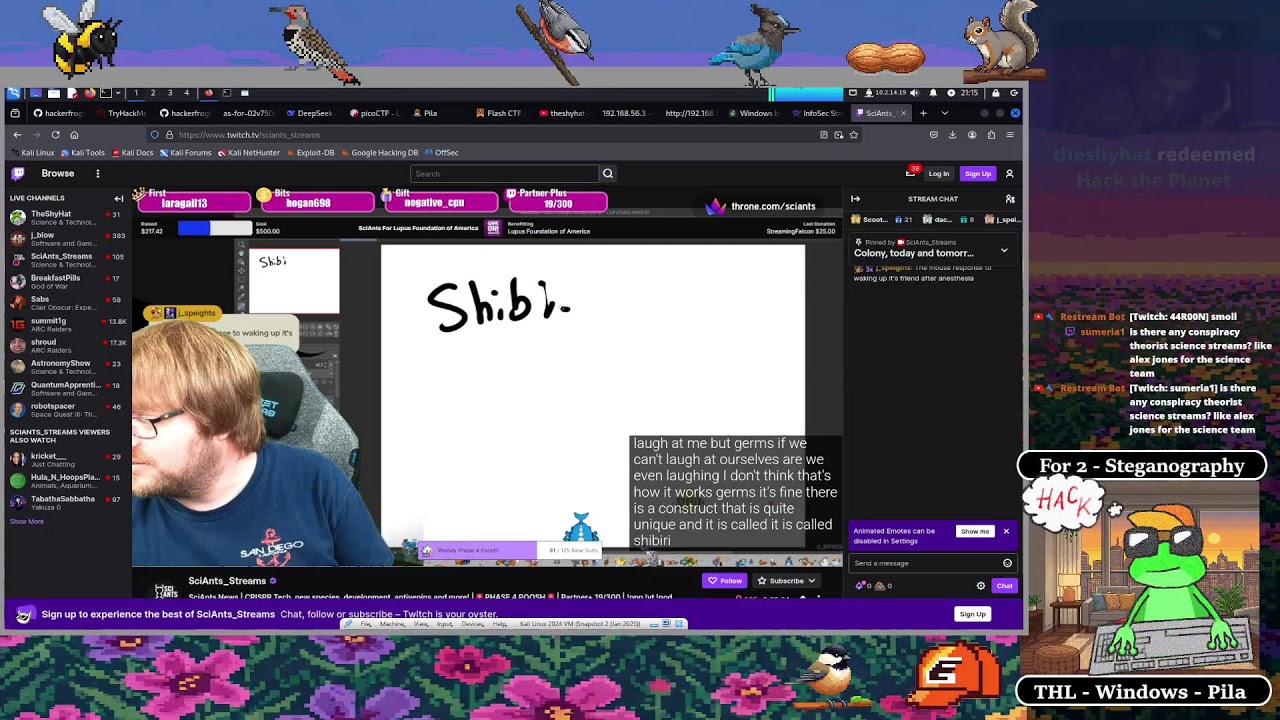Open the three-dot menu beside Browse

(97, 173)
